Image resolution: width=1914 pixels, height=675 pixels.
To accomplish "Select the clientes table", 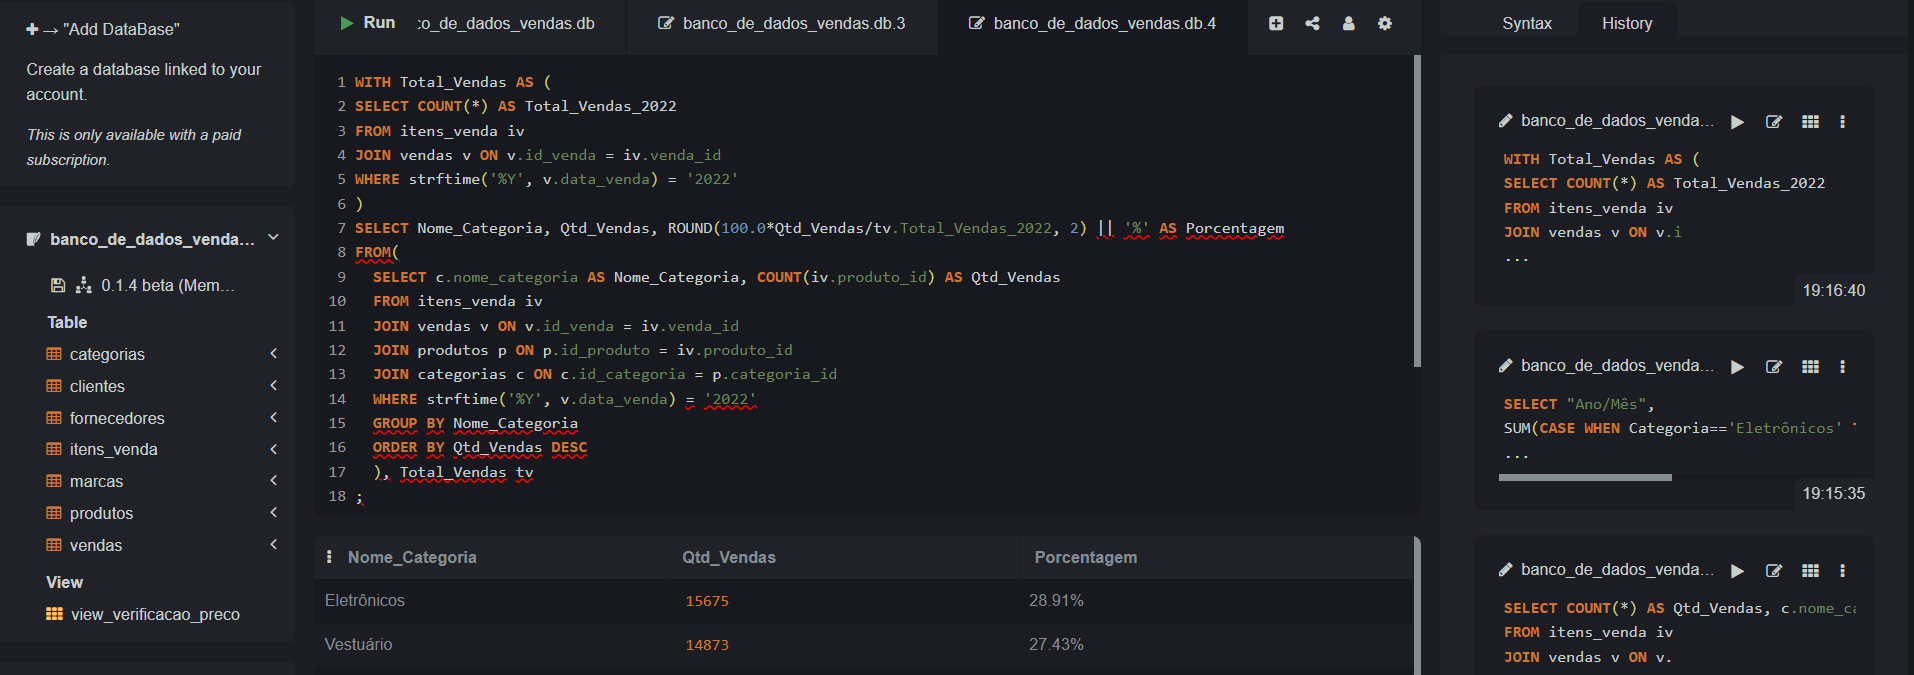I will point(97,386).
